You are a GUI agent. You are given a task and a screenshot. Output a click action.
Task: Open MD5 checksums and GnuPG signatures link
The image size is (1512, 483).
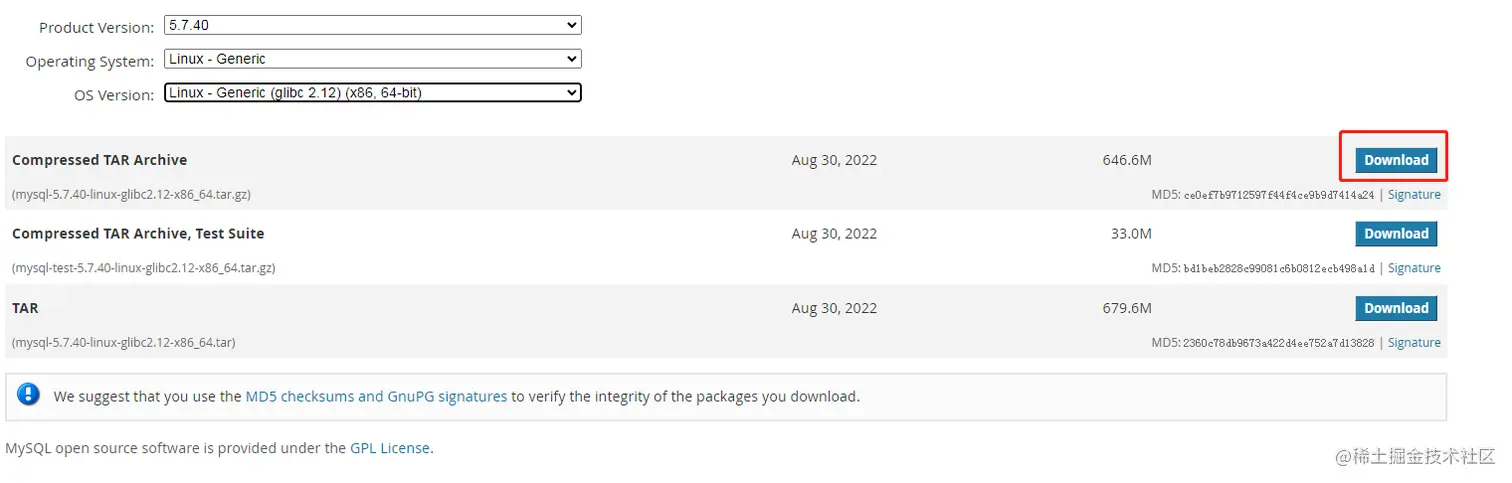click(376, 396)
